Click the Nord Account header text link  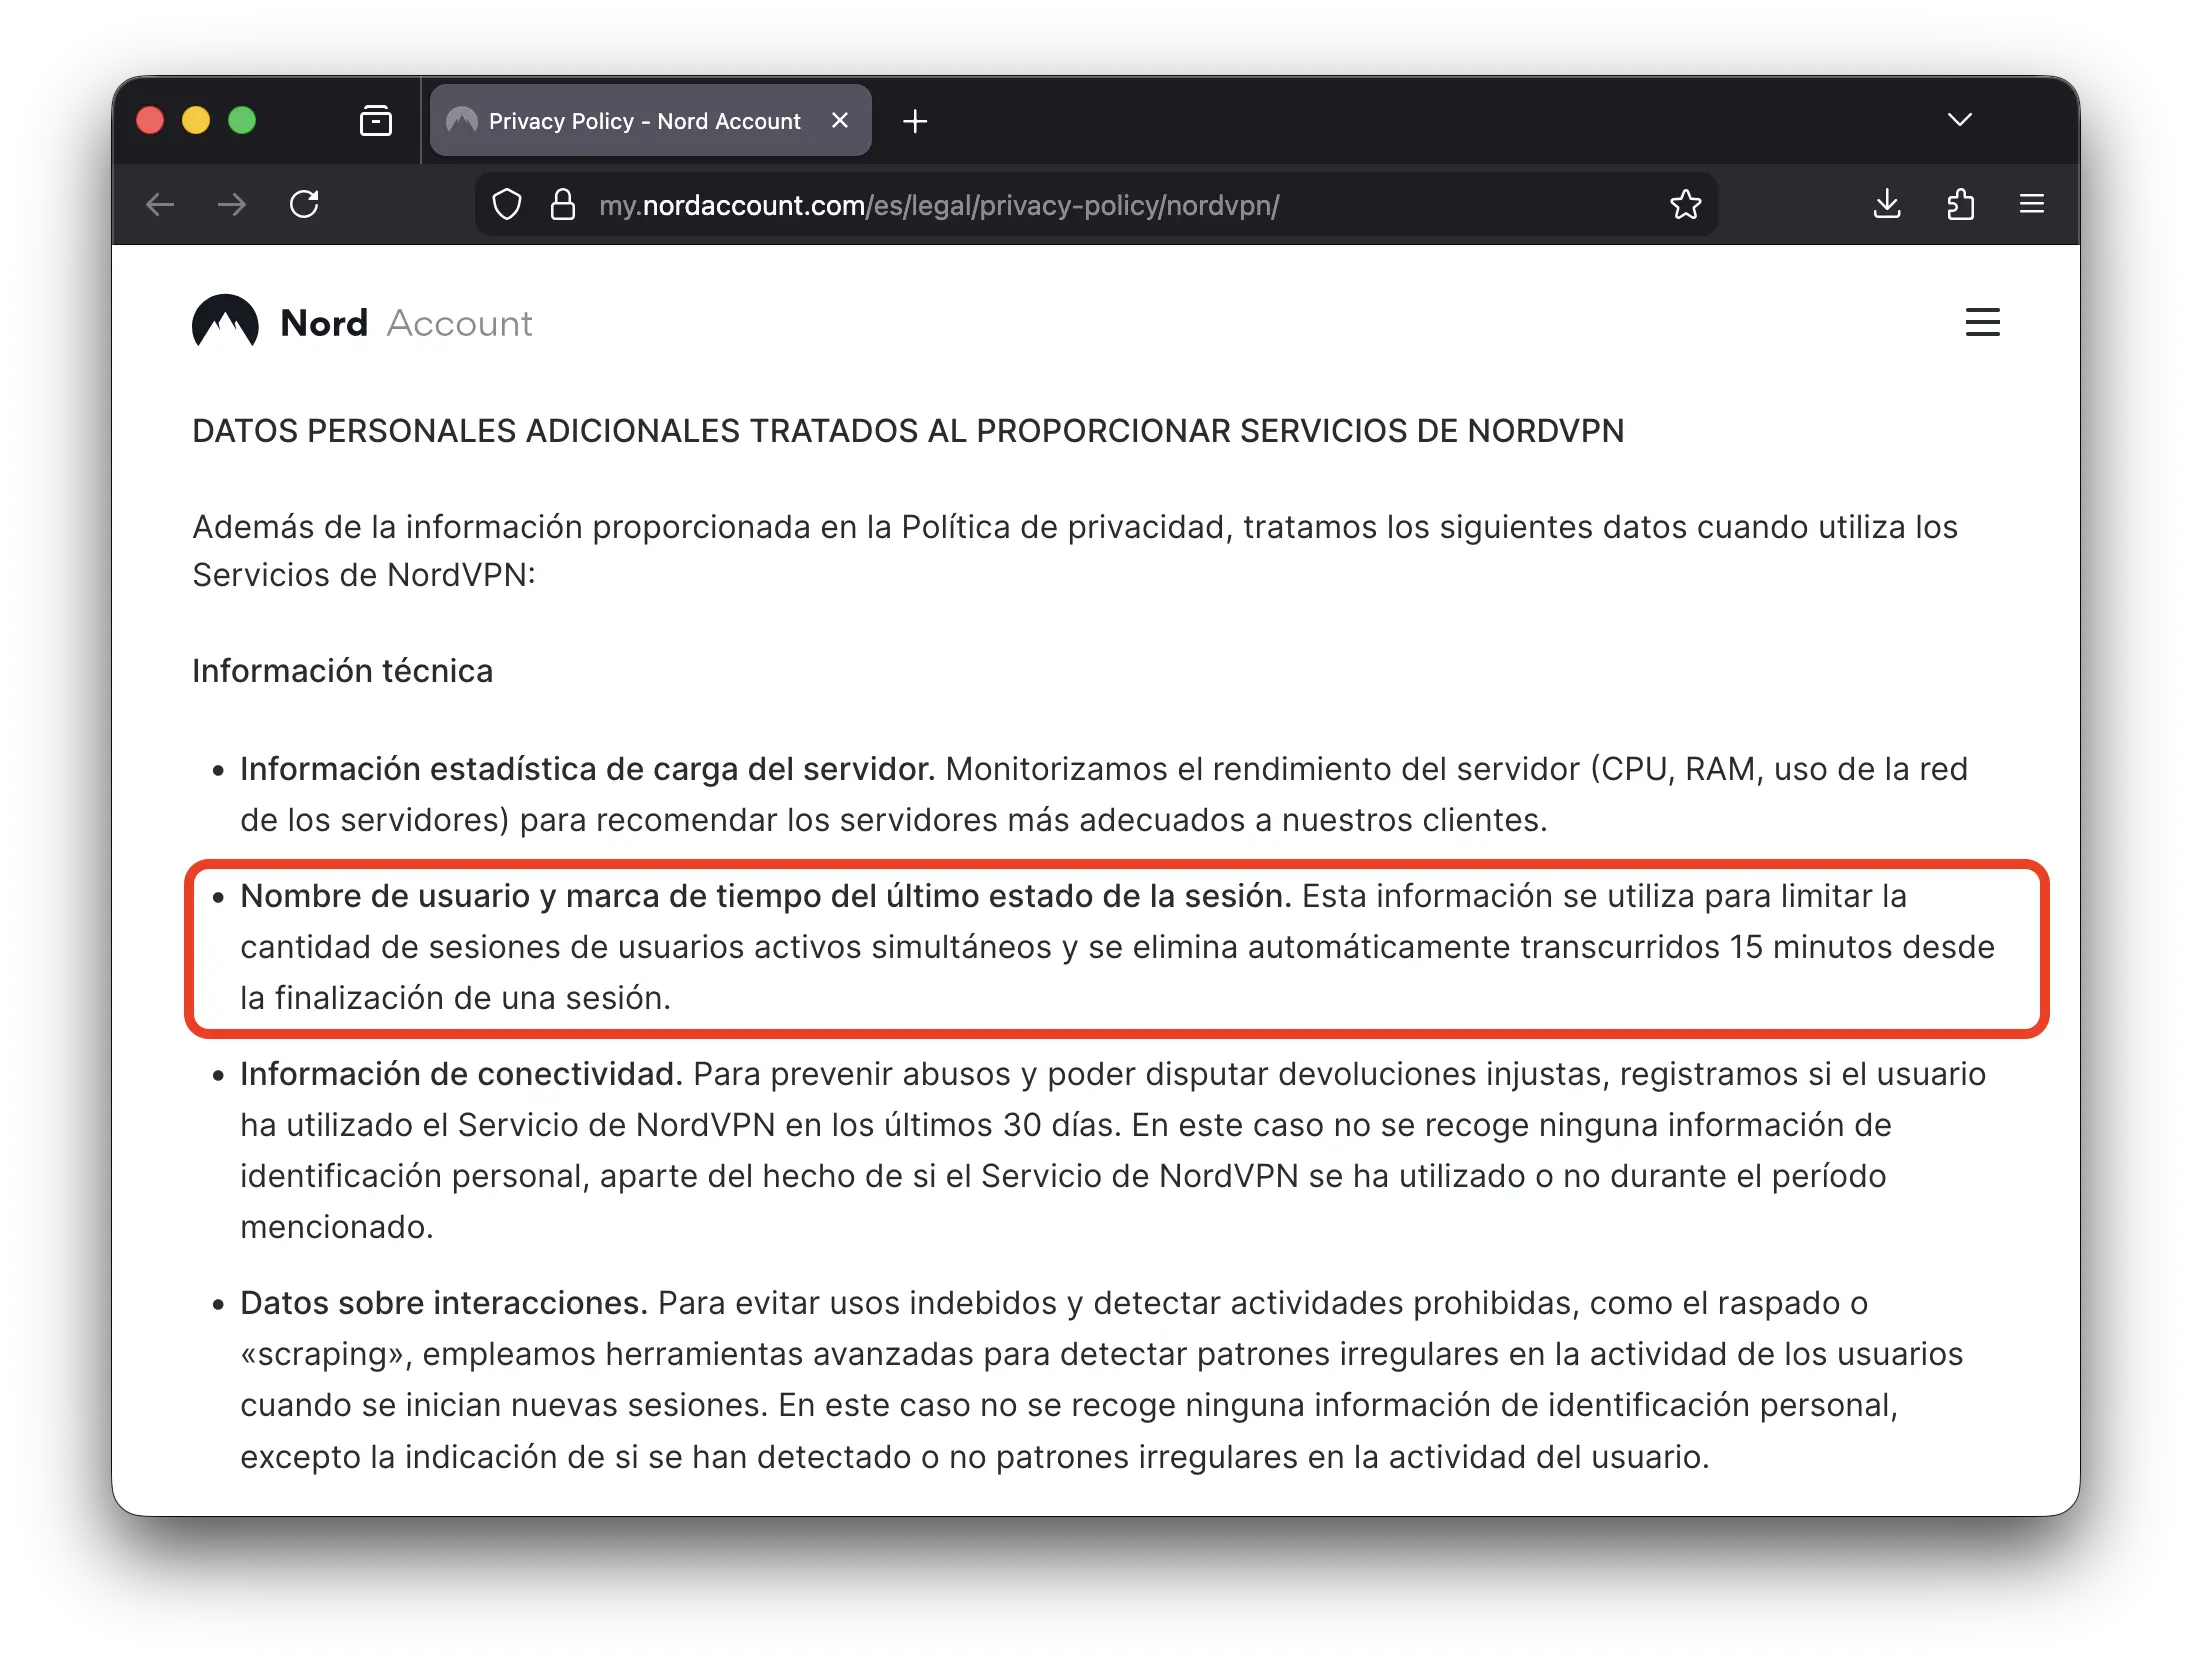[404, 322]
